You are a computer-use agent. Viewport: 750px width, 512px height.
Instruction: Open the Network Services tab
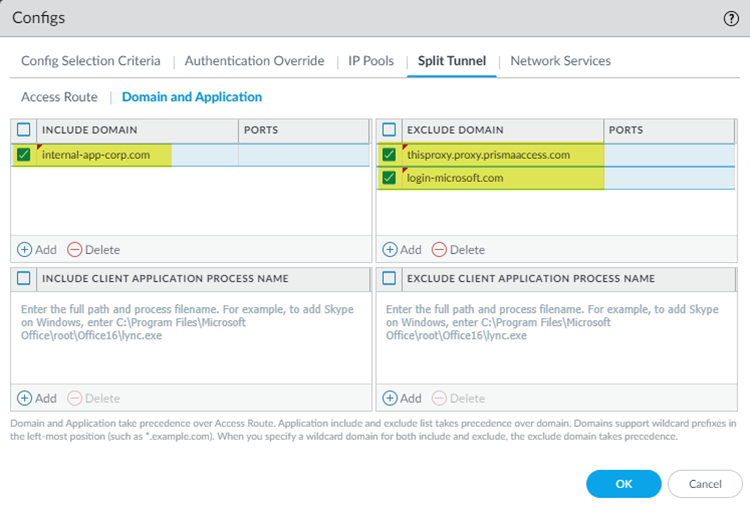click(x=560, y=61)
